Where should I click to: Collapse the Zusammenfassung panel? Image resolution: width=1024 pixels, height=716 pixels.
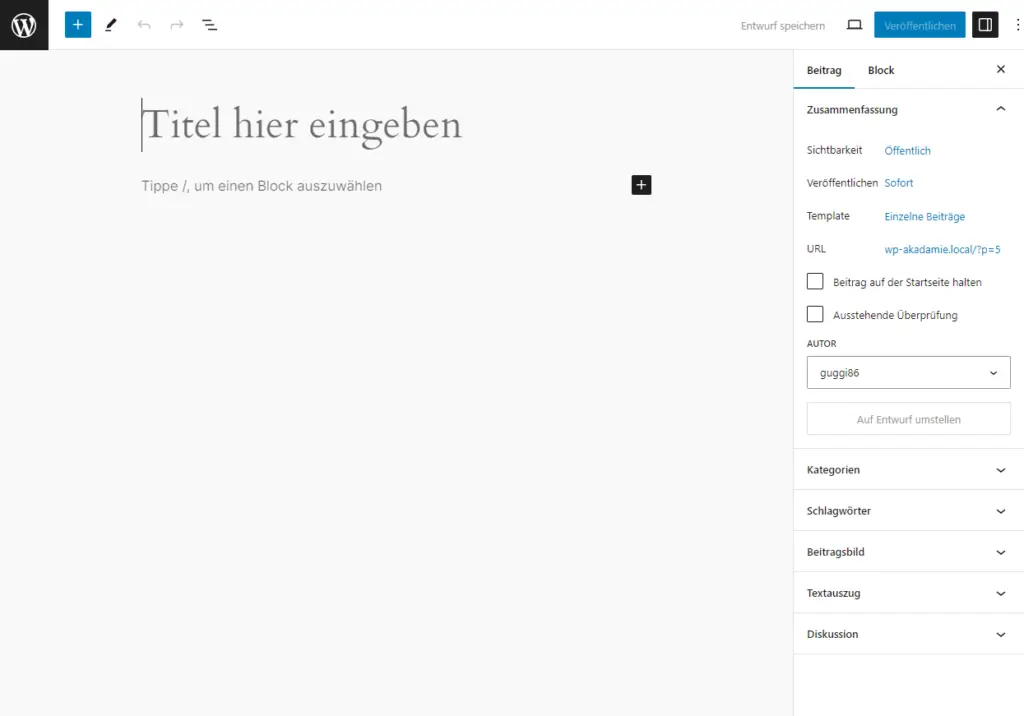tap(908, 109)
